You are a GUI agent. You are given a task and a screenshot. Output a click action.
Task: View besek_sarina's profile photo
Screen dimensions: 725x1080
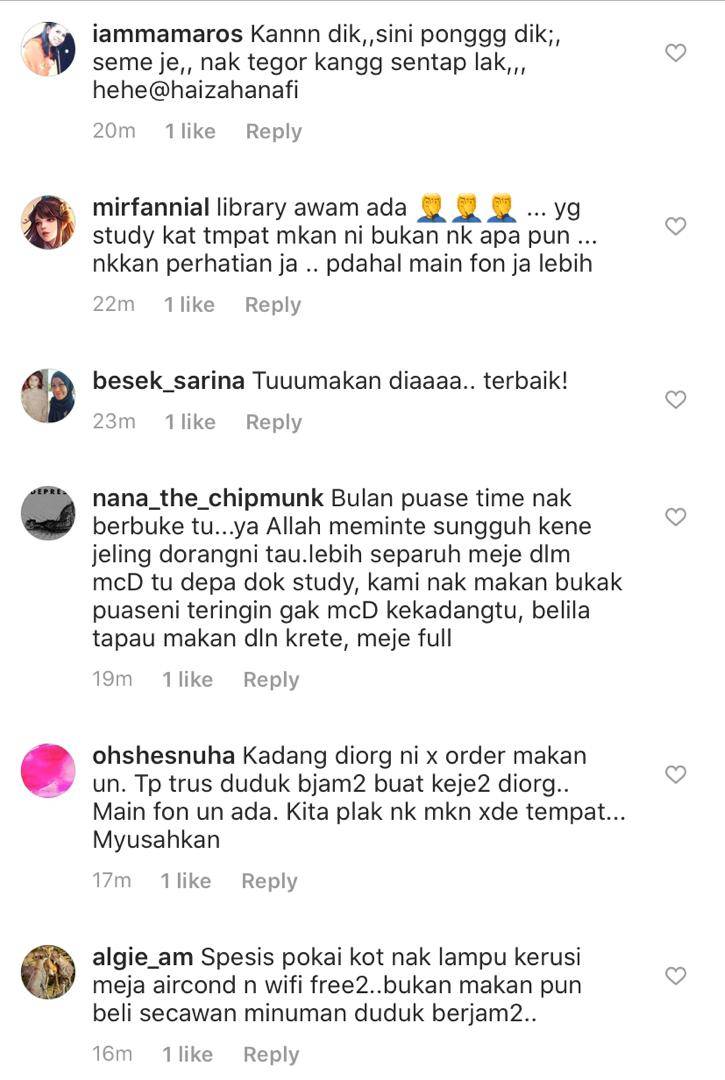click(x=48, y=395)
